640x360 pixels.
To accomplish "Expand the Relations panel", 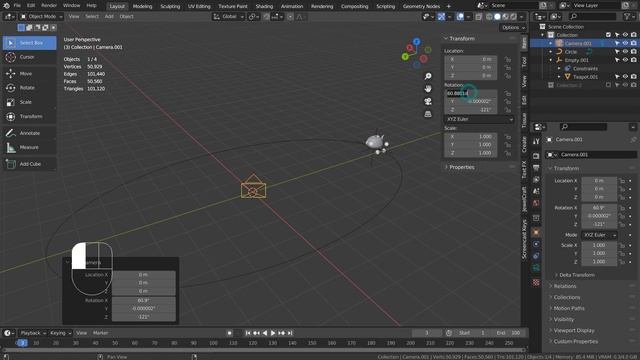I will pyautogui.click(x=565, y=286).
